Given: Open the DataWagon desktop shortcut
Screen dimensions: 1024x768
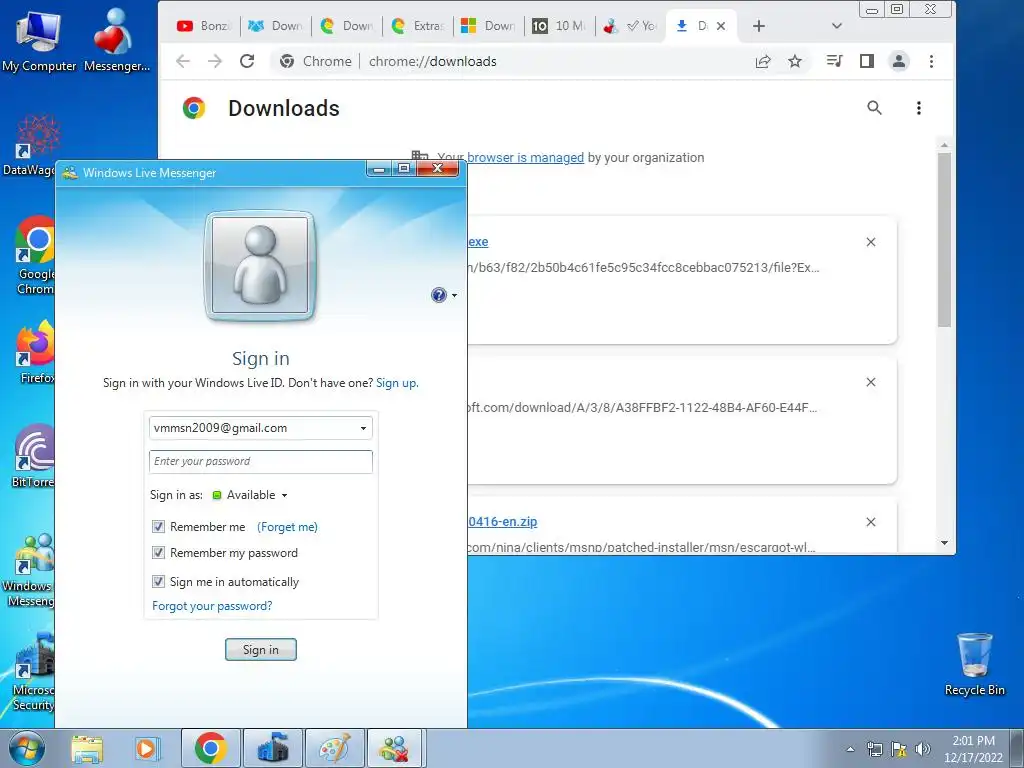Looking at the screenshot, I should click(x=29, y=145).
